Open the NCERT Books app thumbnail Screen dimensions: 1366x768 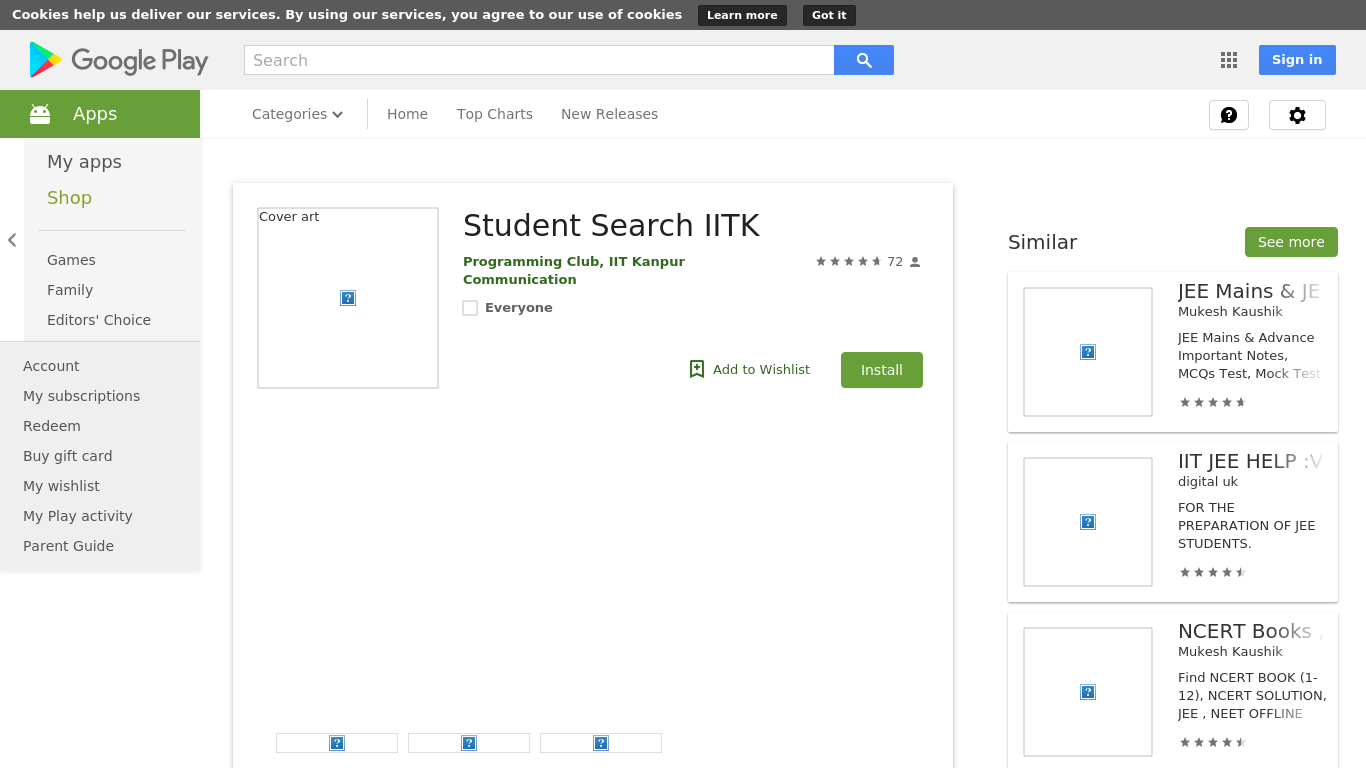(x=1088, y=692)
